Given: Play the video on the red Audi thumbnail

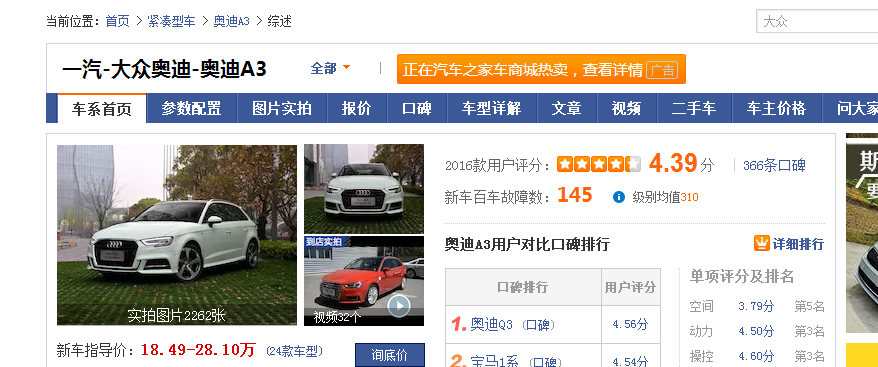Looking at the screenshot, I should tap(399, 306).
